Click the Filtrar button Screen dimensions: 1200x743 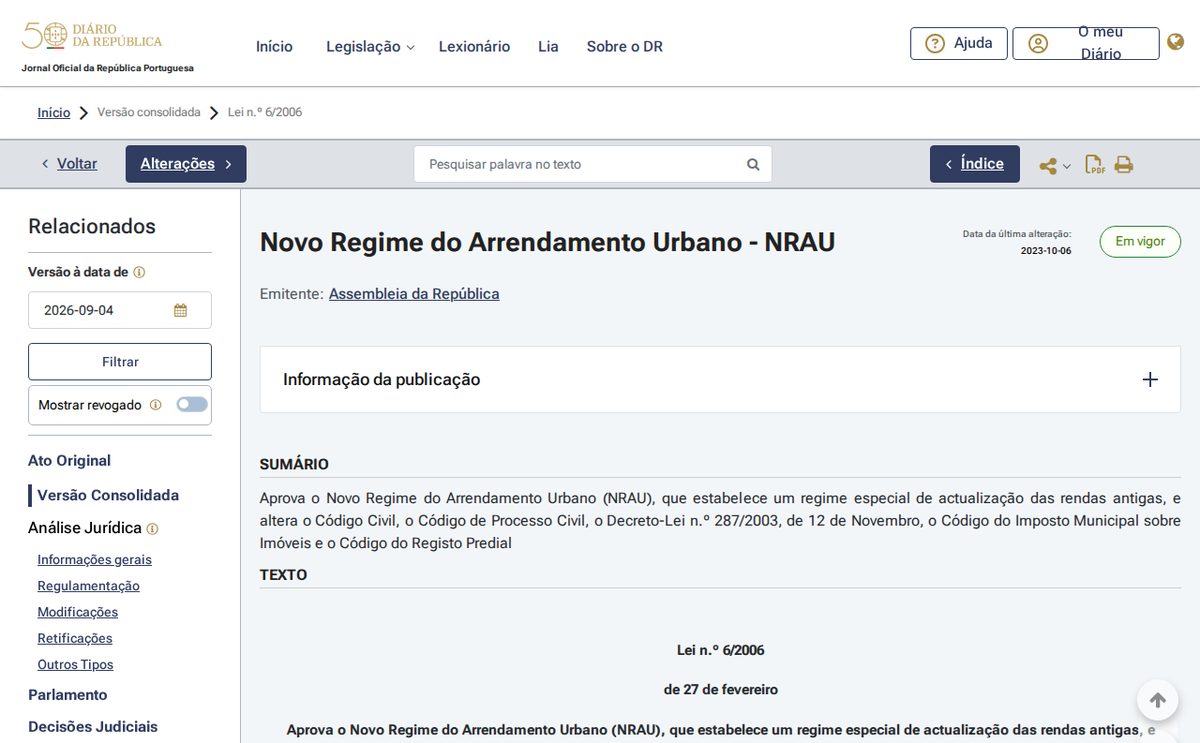point(120,361)
